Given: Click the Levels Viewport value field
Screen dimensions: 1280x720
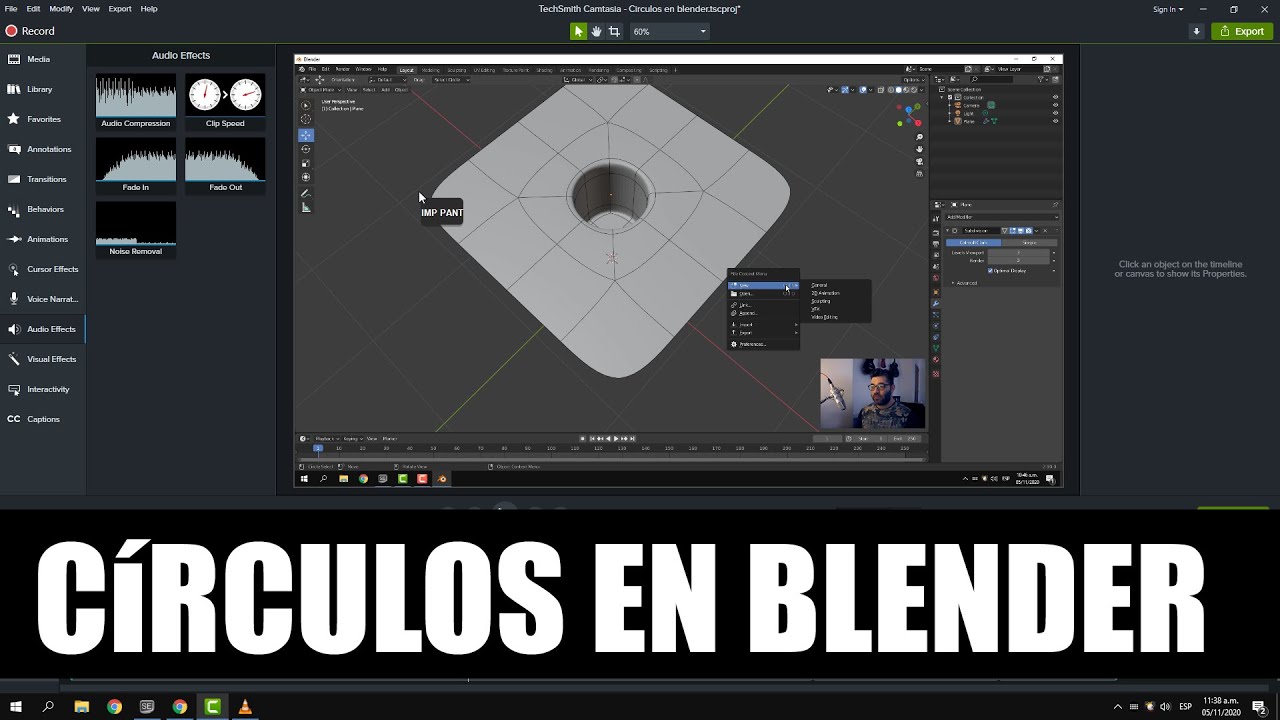Looking at the screenshot, I should (x=1019, y=252).
